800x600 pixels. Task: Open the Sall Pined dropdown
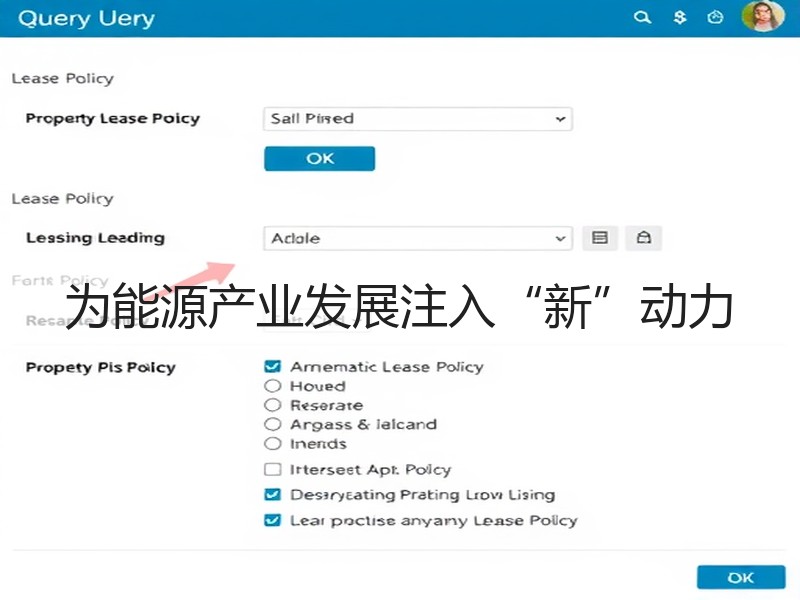(418, 119)
